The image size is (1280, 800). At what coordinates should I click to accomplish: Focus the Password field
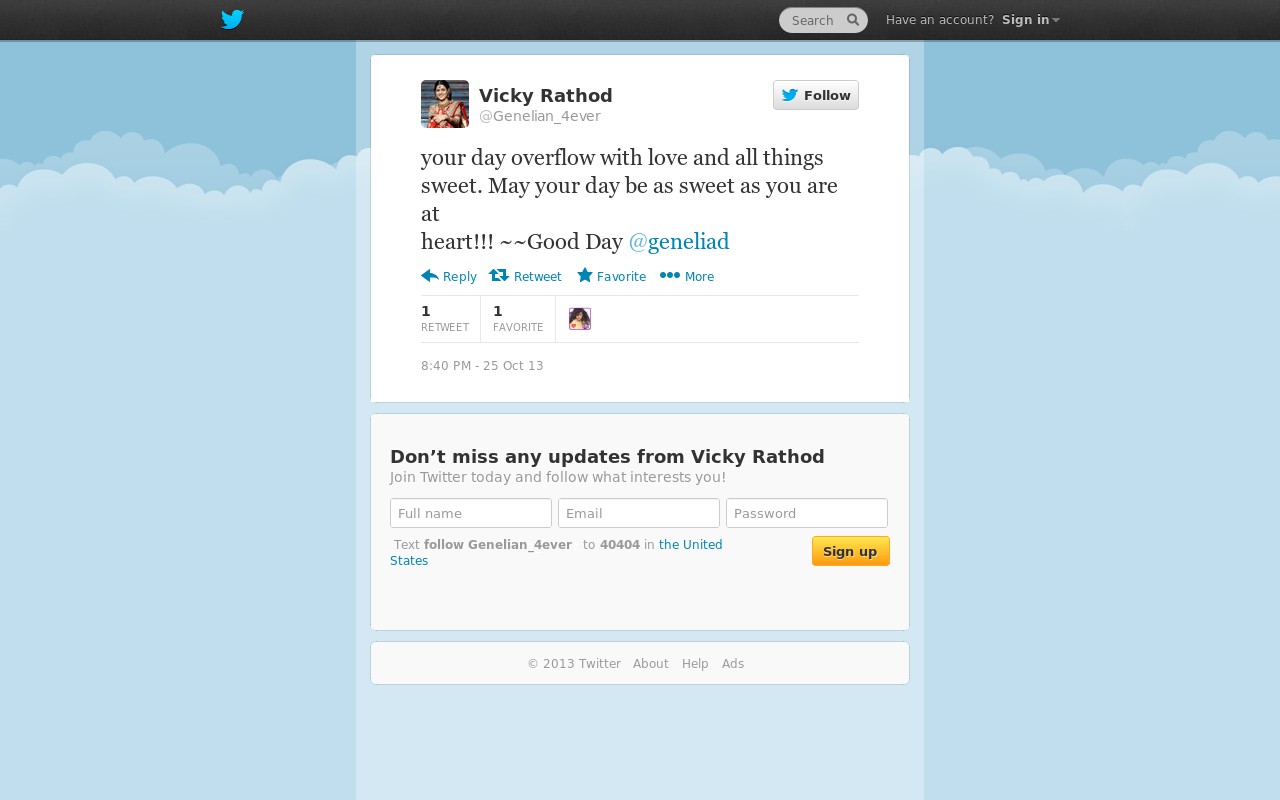pyautogui.click(x=807, y=513)
